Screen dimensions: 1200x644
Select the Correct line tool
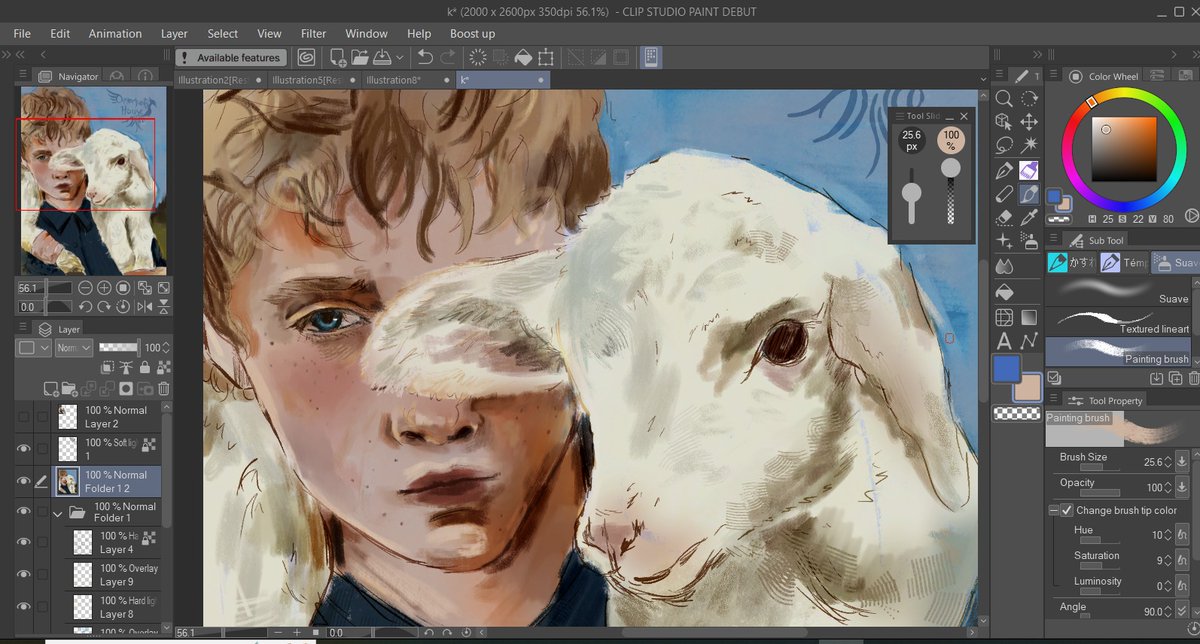(x=1029, y=342)
